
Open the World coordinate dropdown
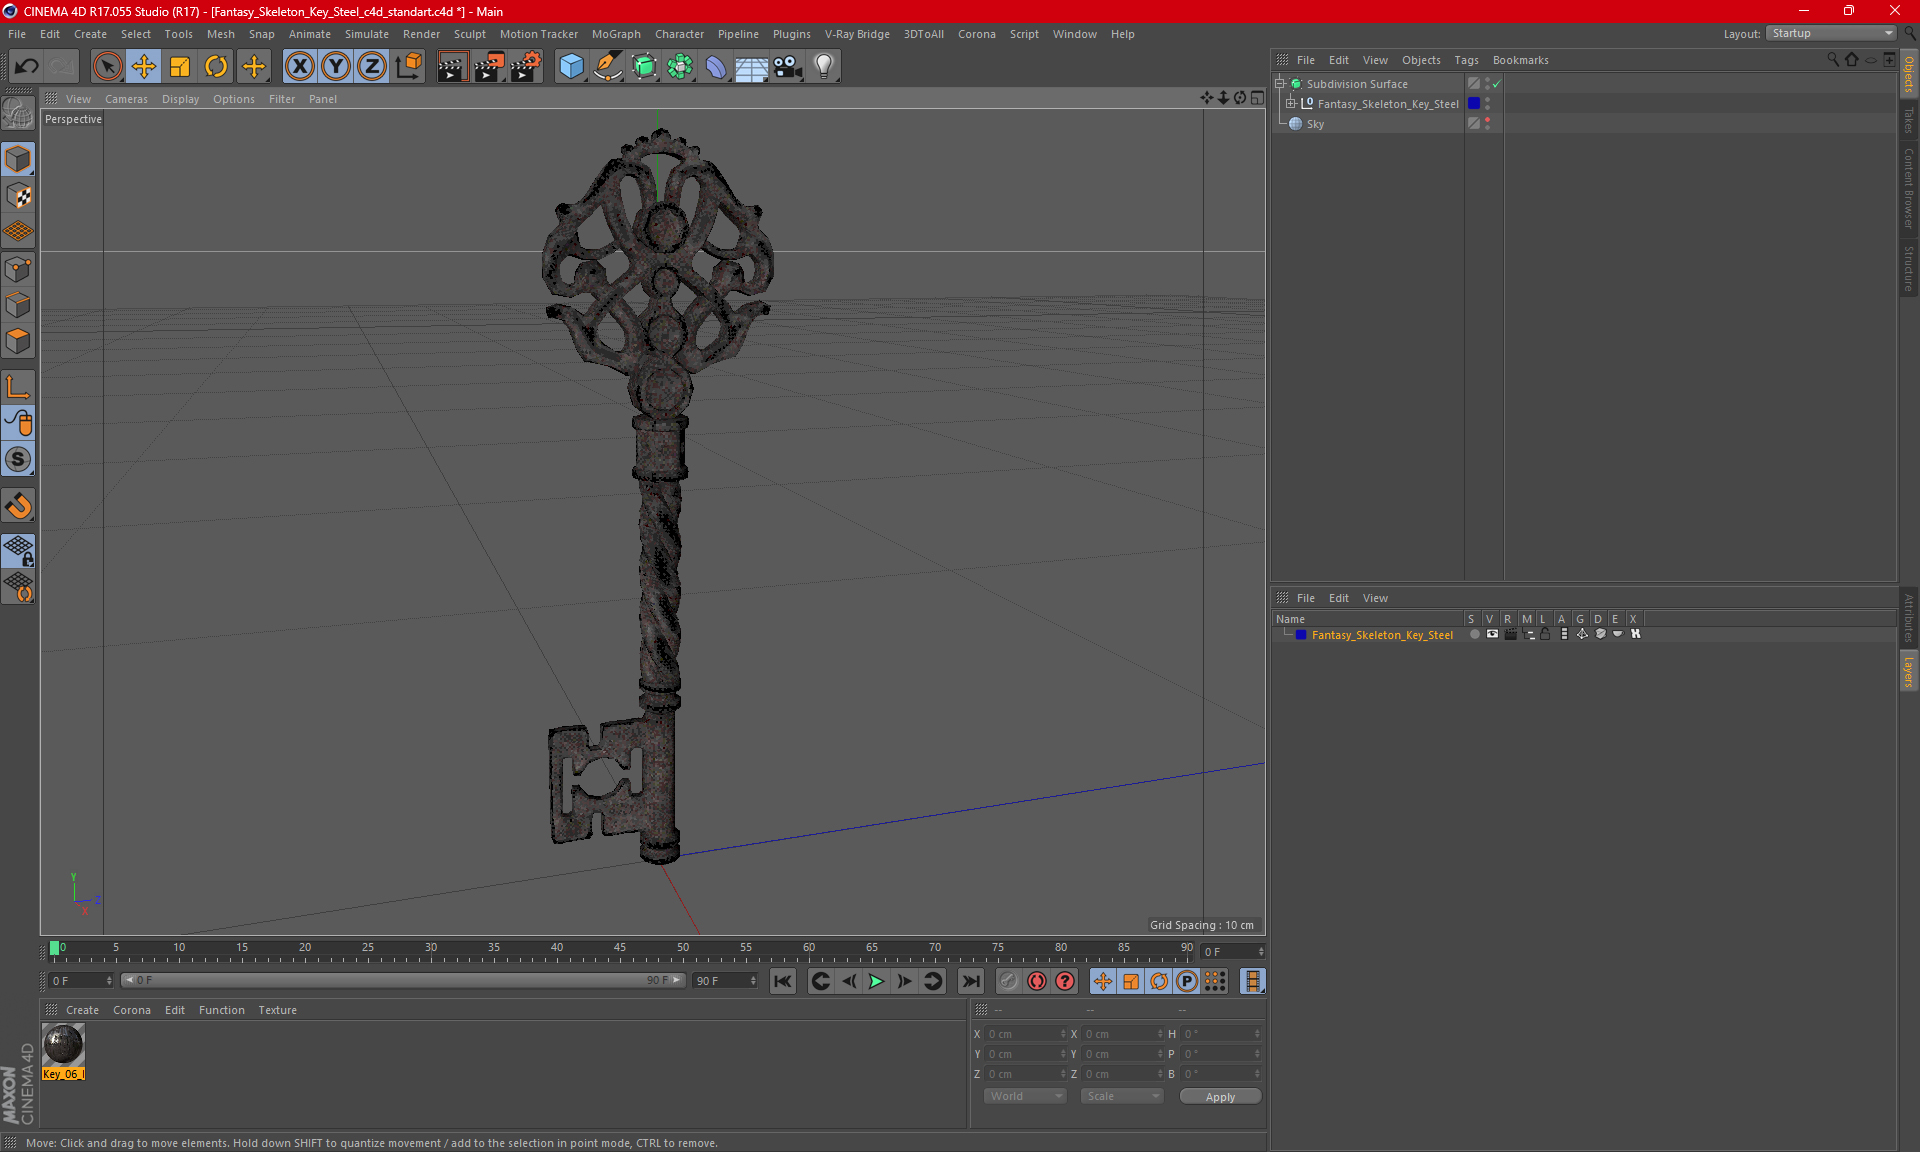pos(1025,1096)
